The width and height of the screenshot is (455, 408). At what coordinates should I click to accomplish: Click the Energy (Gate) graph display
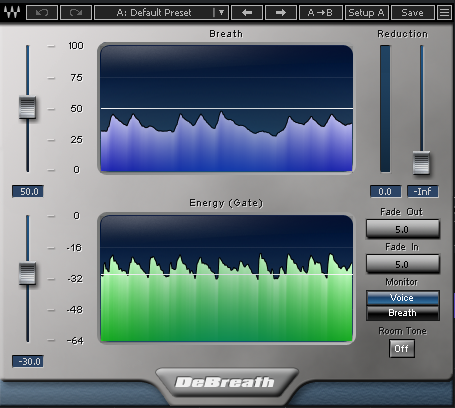pyautogui.click(x=226, y=278)
